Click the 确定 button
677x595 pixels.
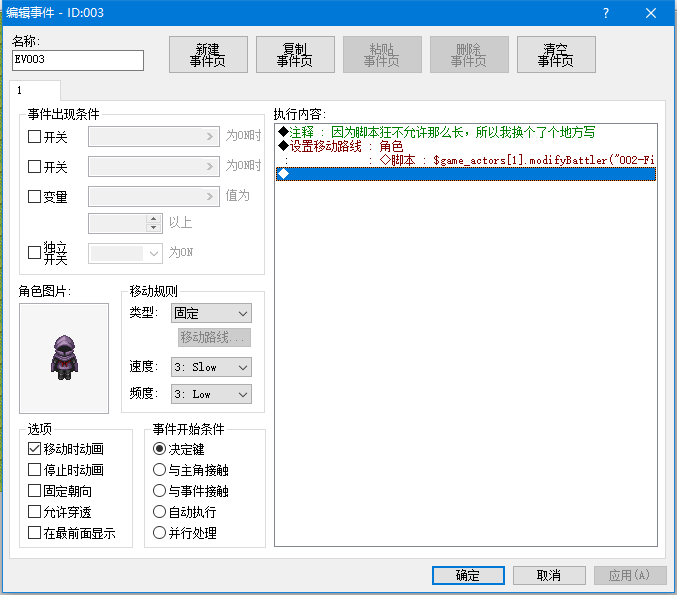point(468,575)
